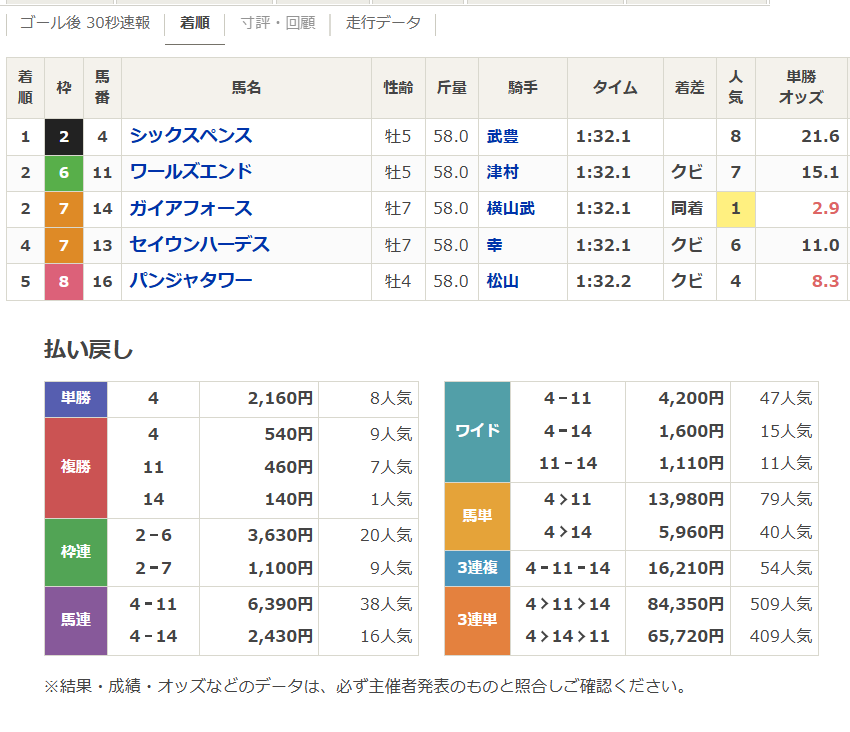Viewport: 850px width, 732px height.
Task: Click the 5,960円 exacta payout
Action: [x=691, y=532]
